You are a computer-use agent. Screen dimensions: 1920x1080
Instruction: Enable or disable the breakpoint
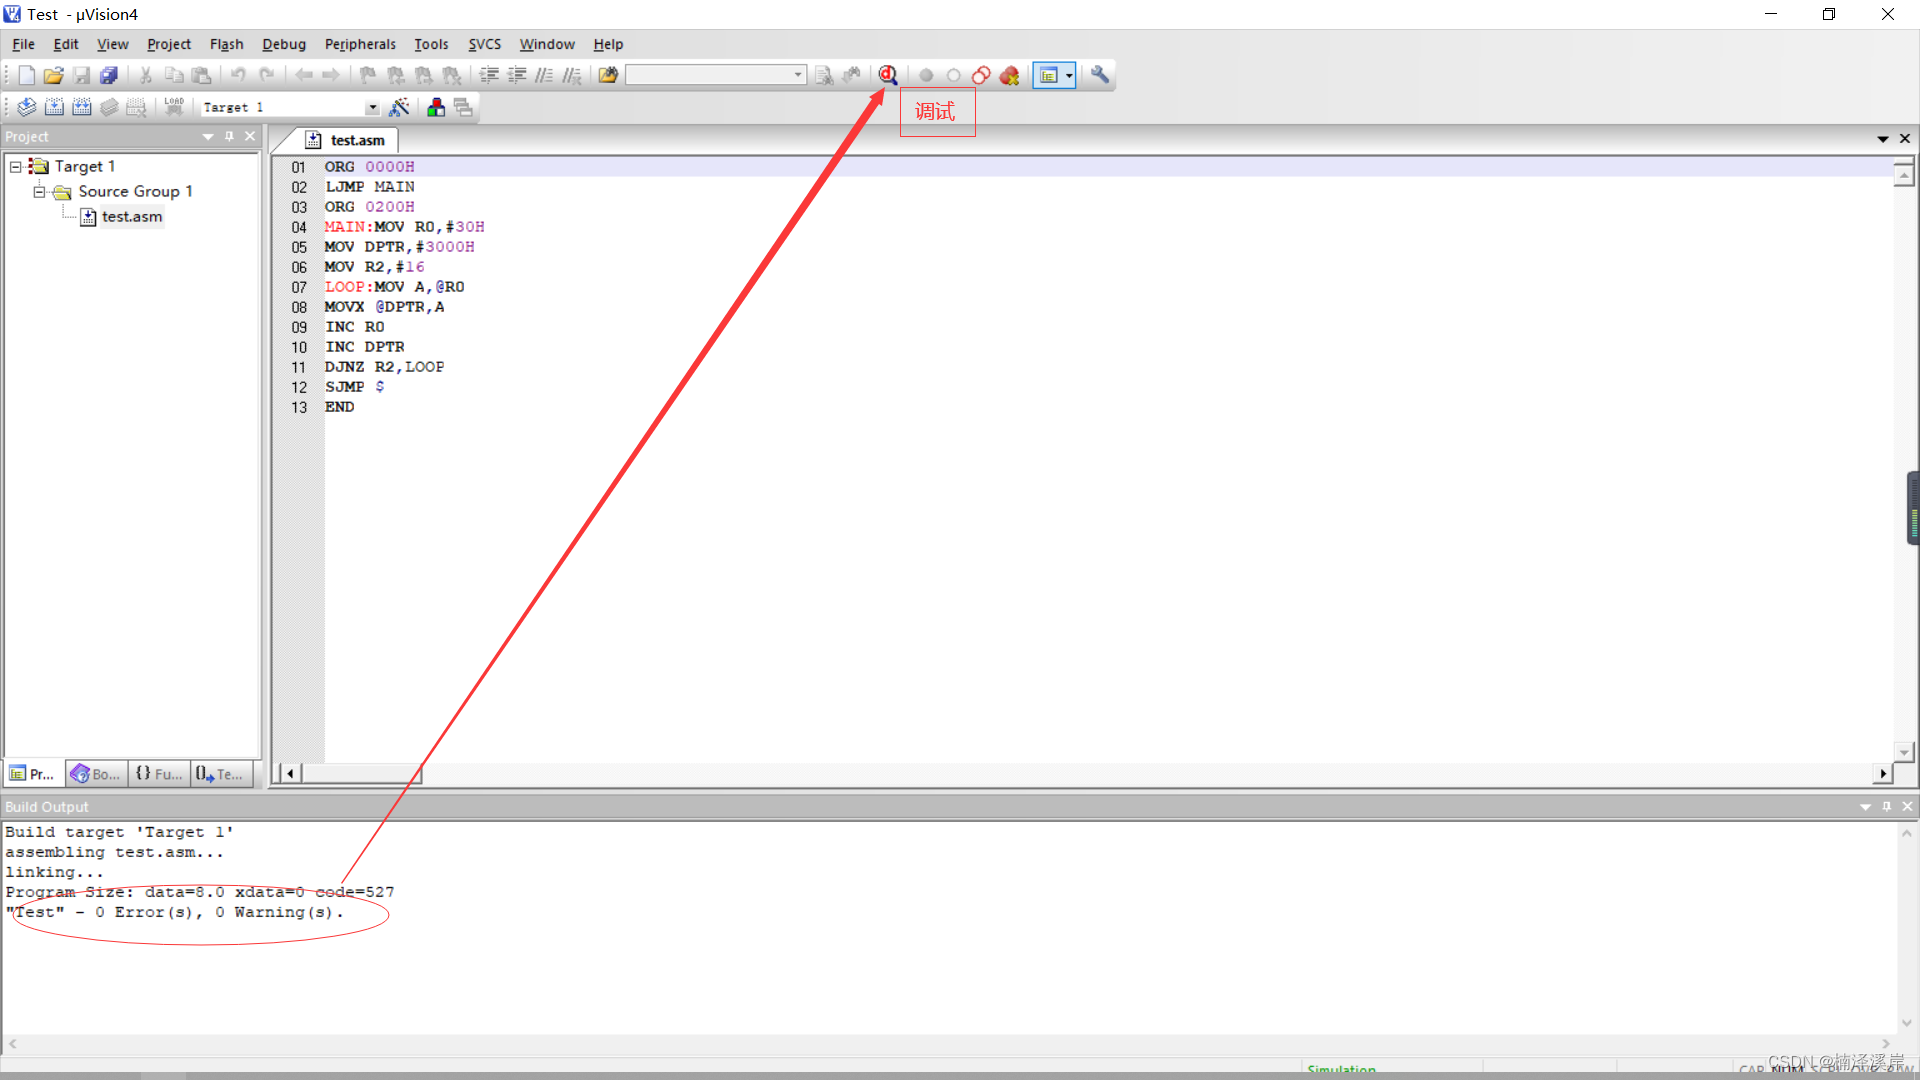coord(954,75)
